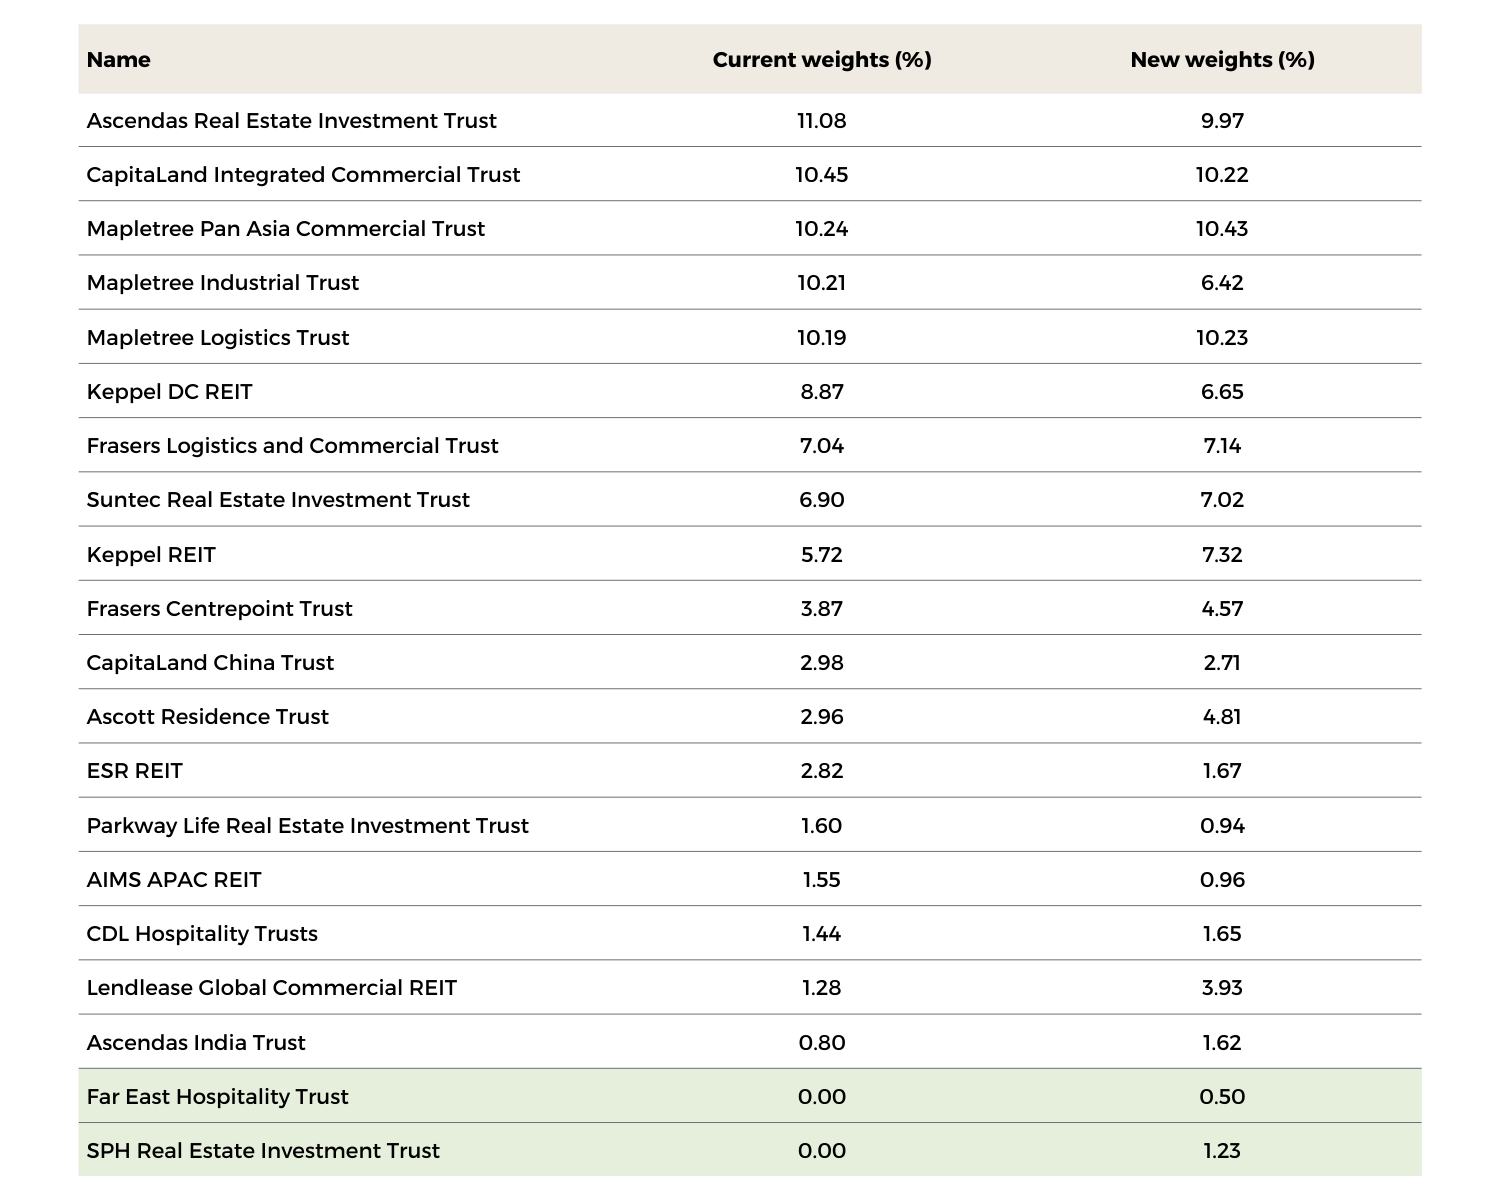Image resolution: width=1500 pixels, height=1200 pixels.
Task: Click the Name column header
Action: pyautogui.click(x=117, y=60)
